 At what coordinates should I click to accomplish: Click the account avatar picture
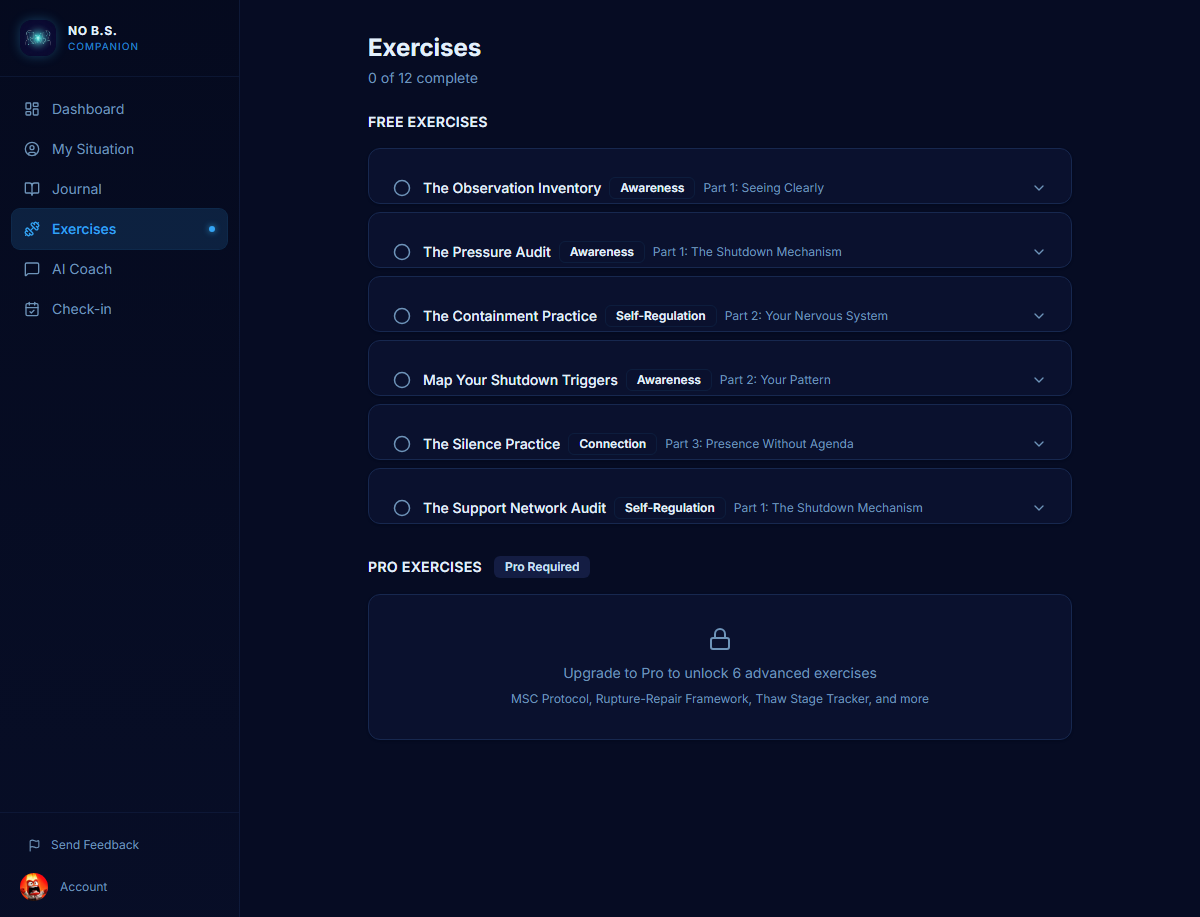click(x=34, y=887)
